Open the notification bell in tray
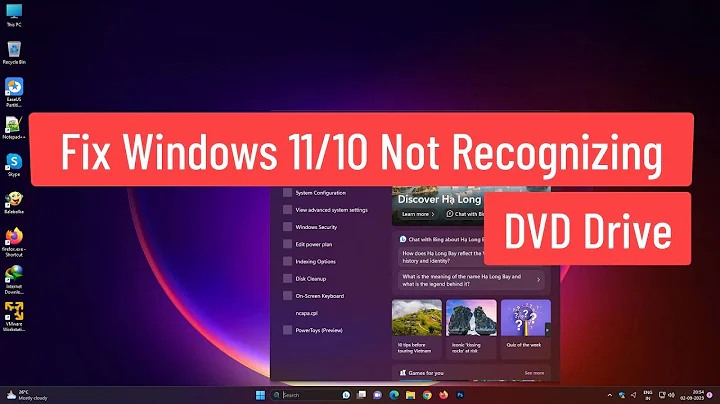Viewport: 720px width, 404px height. point(710,395)
